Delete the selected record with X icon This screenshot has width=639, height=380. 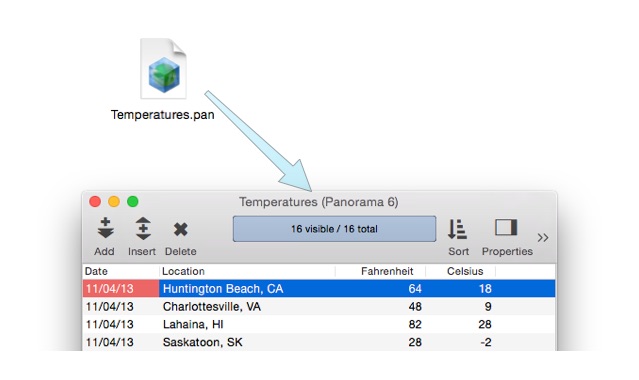(x=181, y=229)
